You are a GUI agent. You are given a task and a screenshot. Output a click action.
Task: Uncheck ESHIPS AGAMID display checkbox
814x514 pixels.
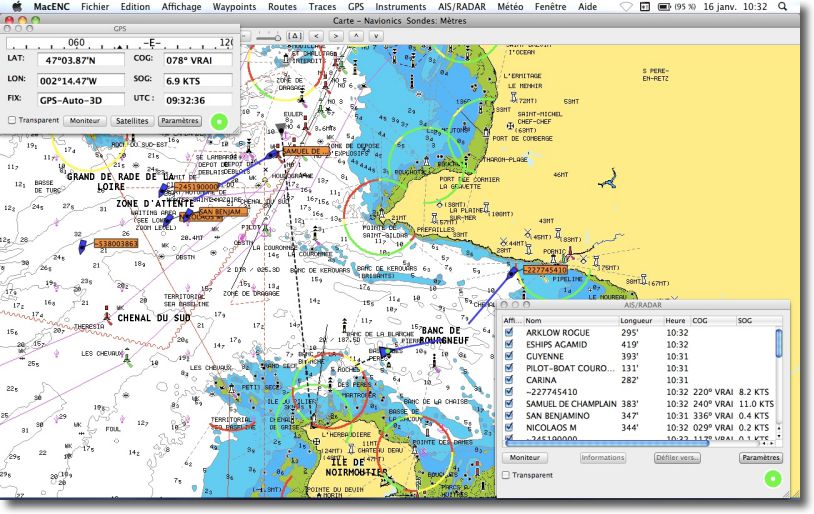click(x=509, y=344)
